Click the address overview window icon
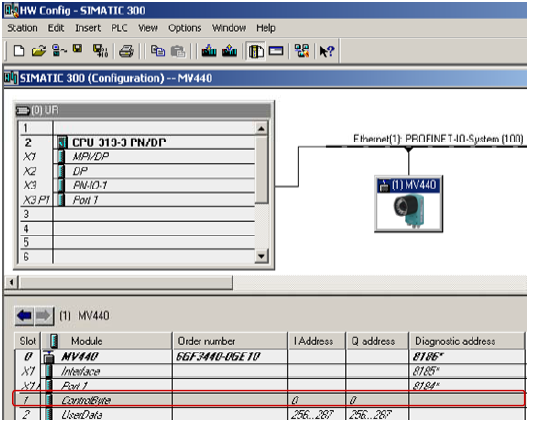Screen dimensions: 537x426 pos(276,51)
